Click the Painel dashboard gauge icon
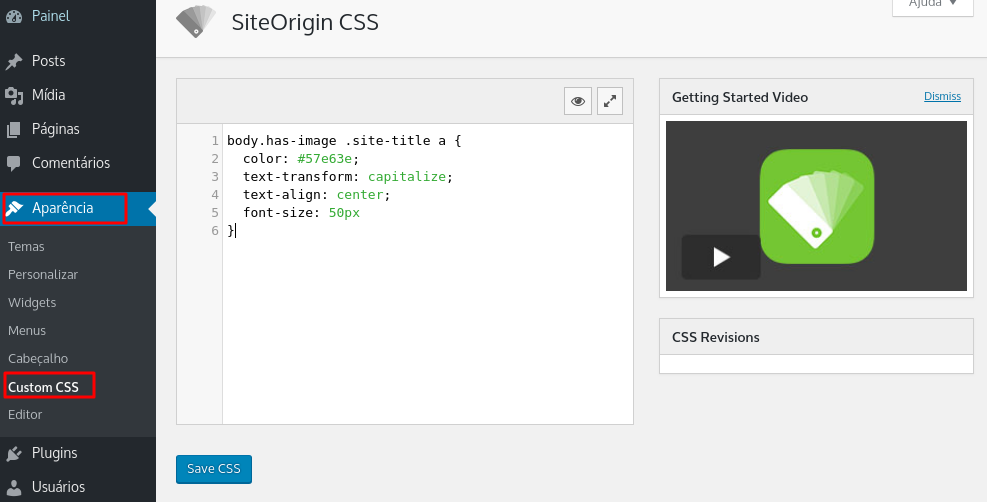The height and width of the screenshot is (502, 987). coord(14,16)
